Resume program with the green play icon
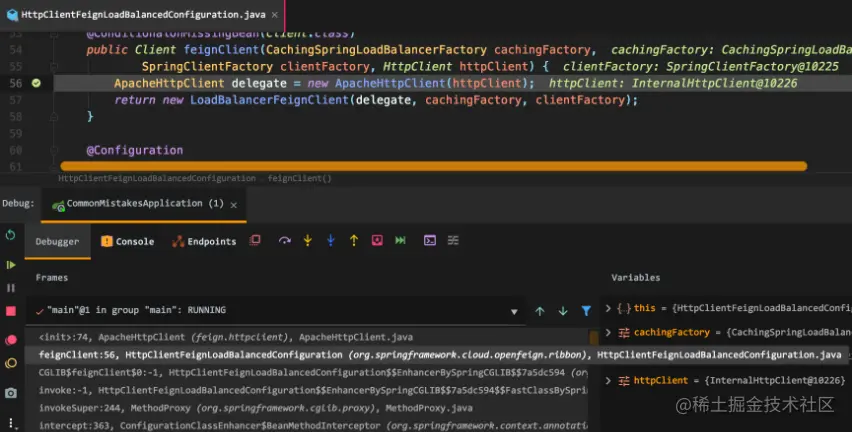Screen dimensions: 852x432 pyautogui.click(x=10, y=265)
